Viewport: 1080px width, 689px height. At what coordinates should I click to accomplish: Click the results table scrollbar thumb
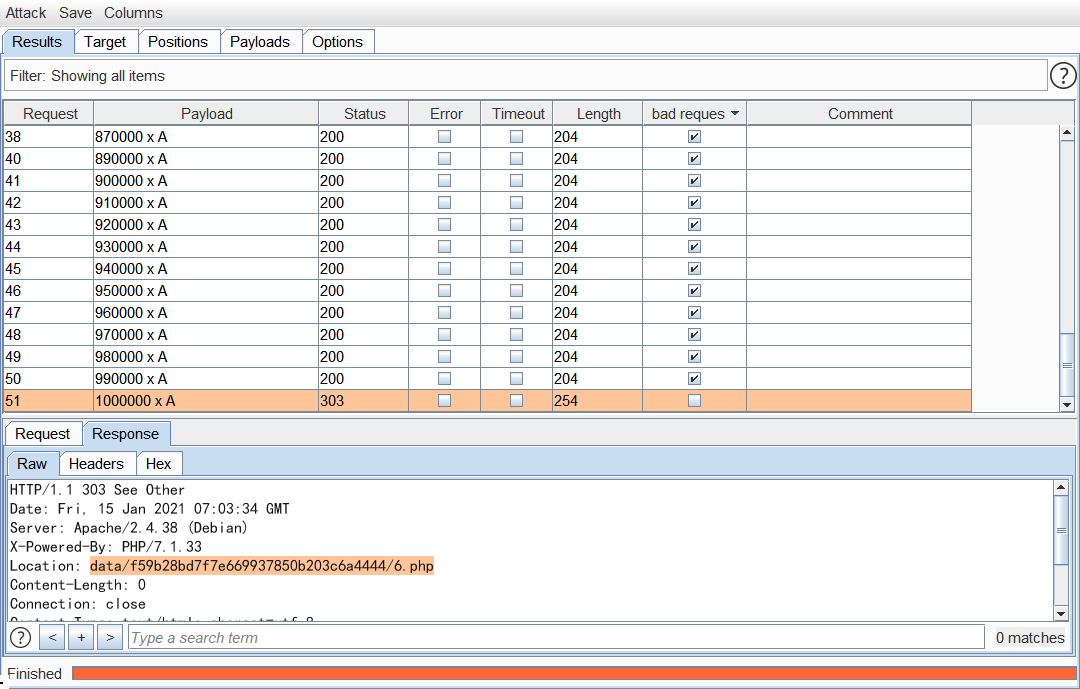pyautogui.click(x=1067, y=365)
